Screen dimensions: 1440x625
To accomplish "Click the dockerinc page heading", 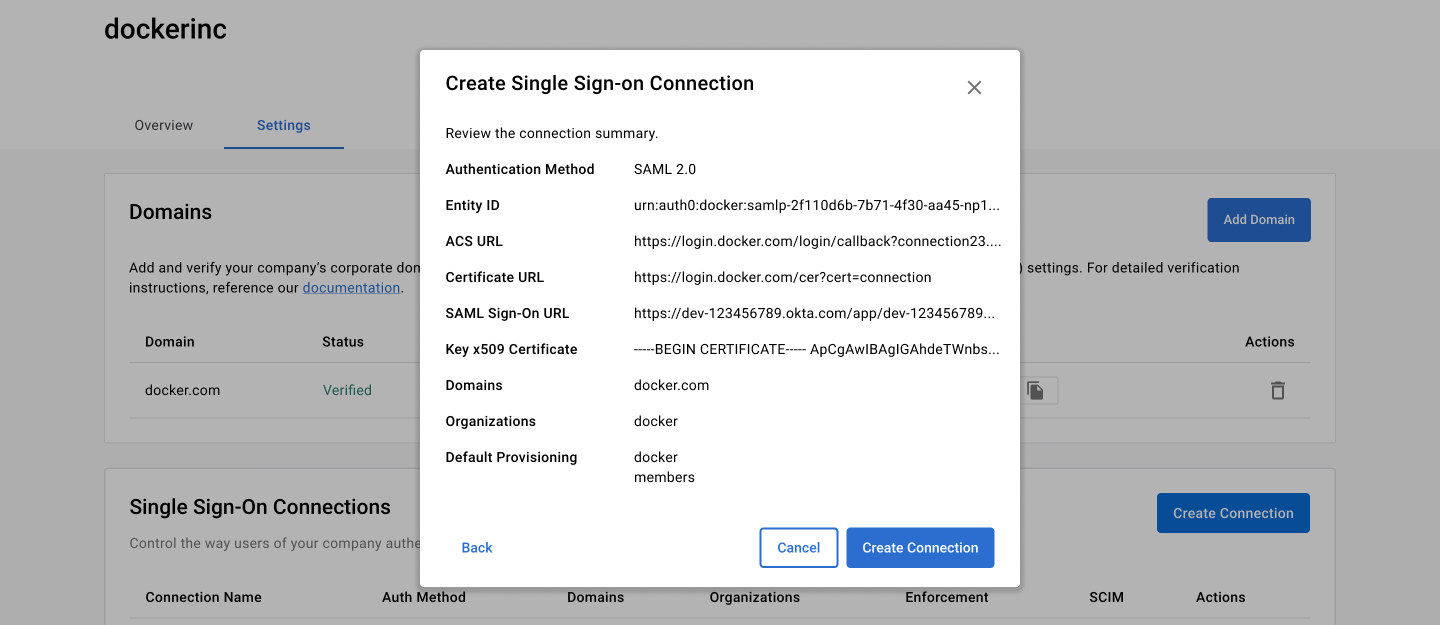I will tap(166, 29).
